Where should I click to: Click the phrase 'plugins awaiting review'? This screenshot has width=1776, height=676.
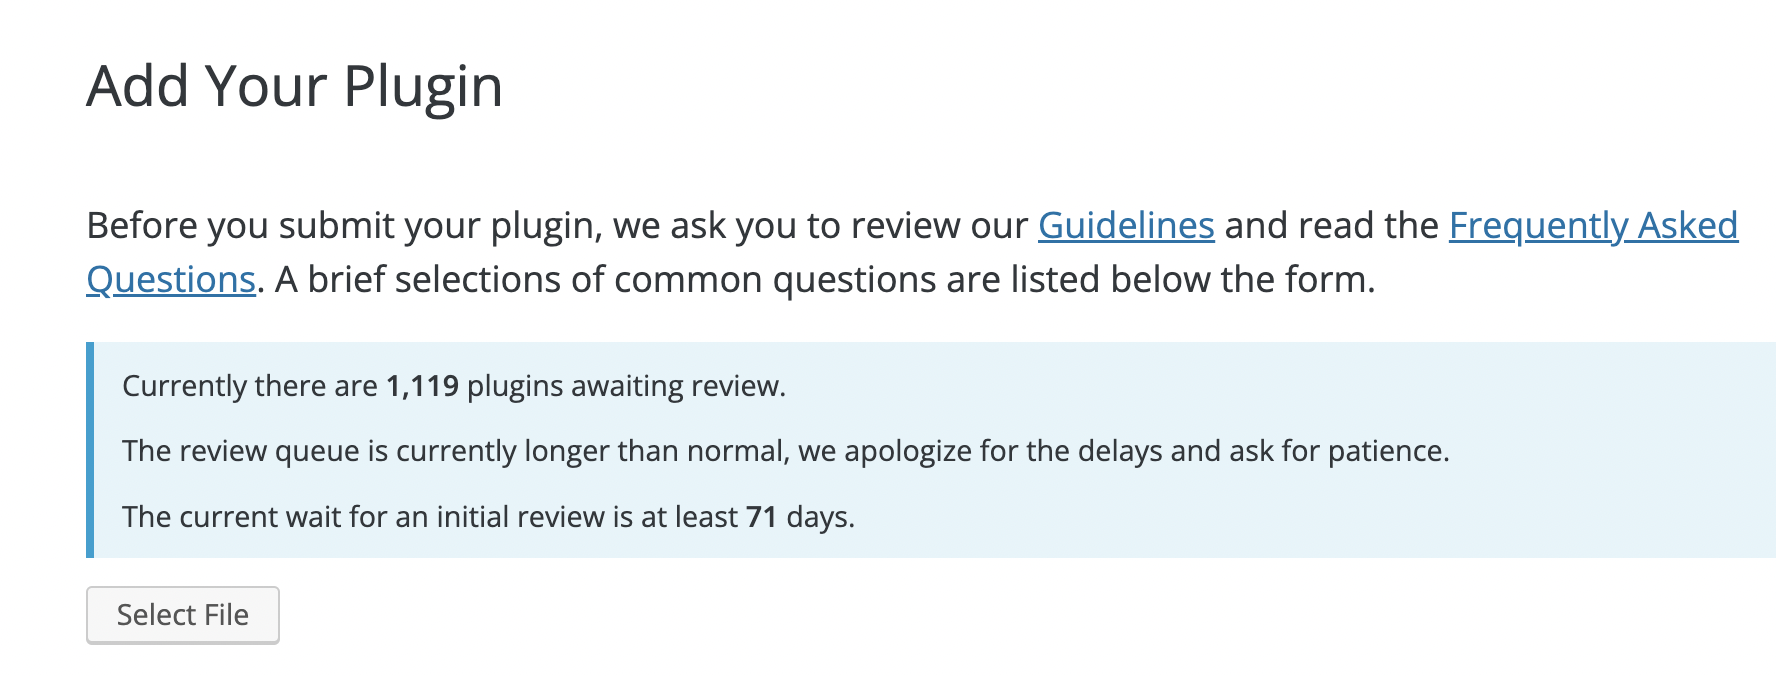625,386
